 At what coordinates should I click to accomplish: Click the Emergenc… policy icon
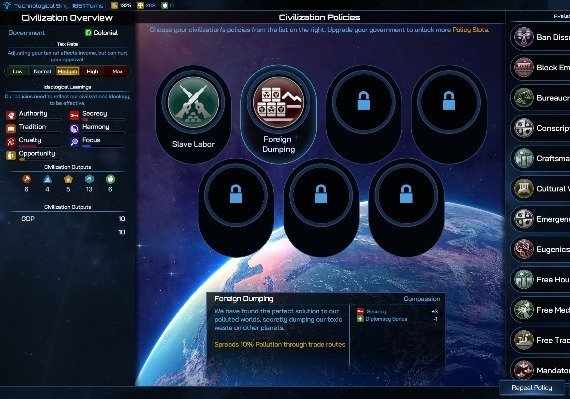(523, 219)
